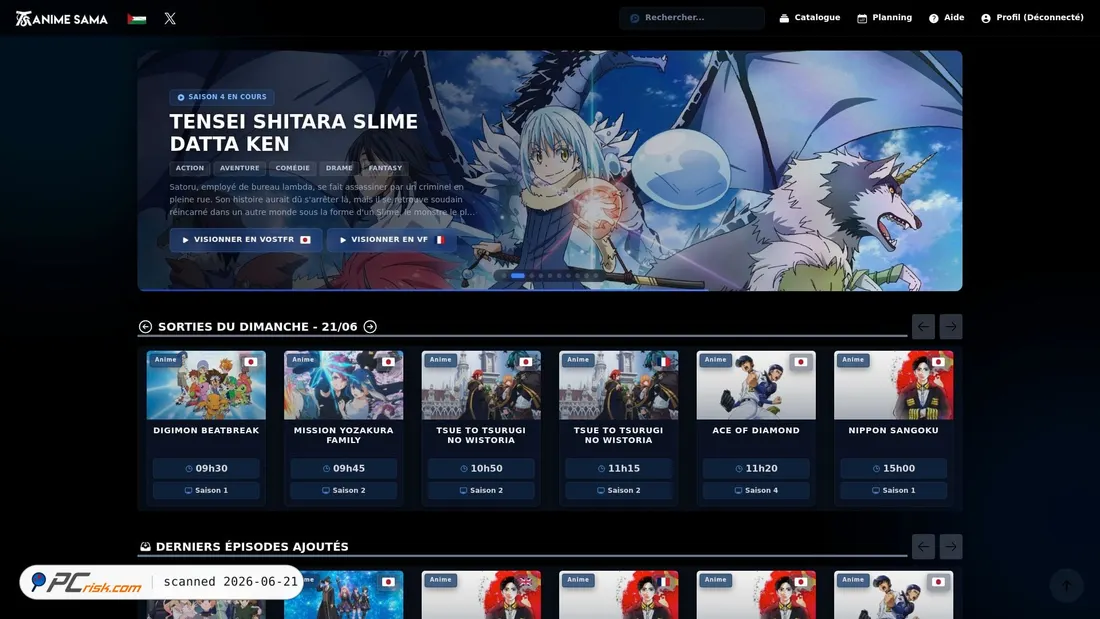Click Saison 2 label on Mission Yozakura Family
1100x619 pixels.
[344, 491]
